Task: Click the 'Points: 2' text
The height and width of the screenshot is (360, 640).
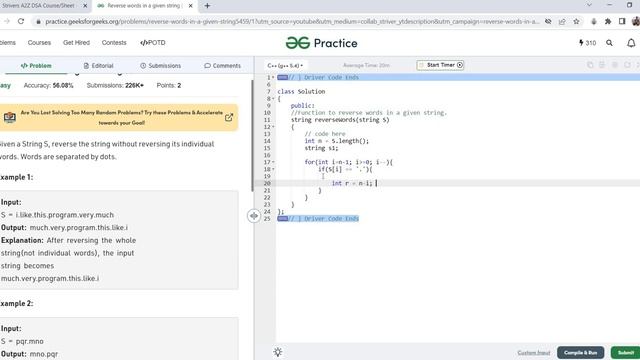Action: tap(169, 85)
